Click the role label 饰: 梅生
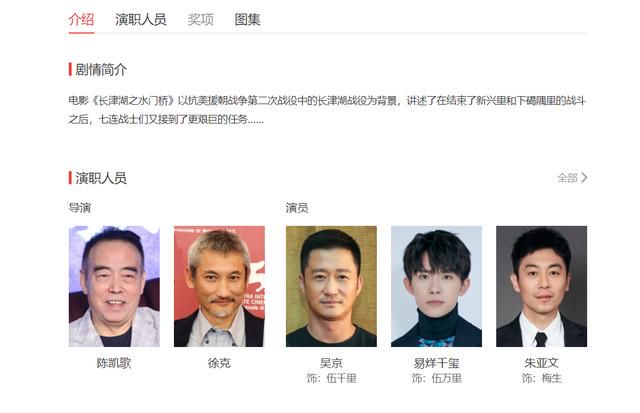640x413 pixels. [x=541, y=378]
